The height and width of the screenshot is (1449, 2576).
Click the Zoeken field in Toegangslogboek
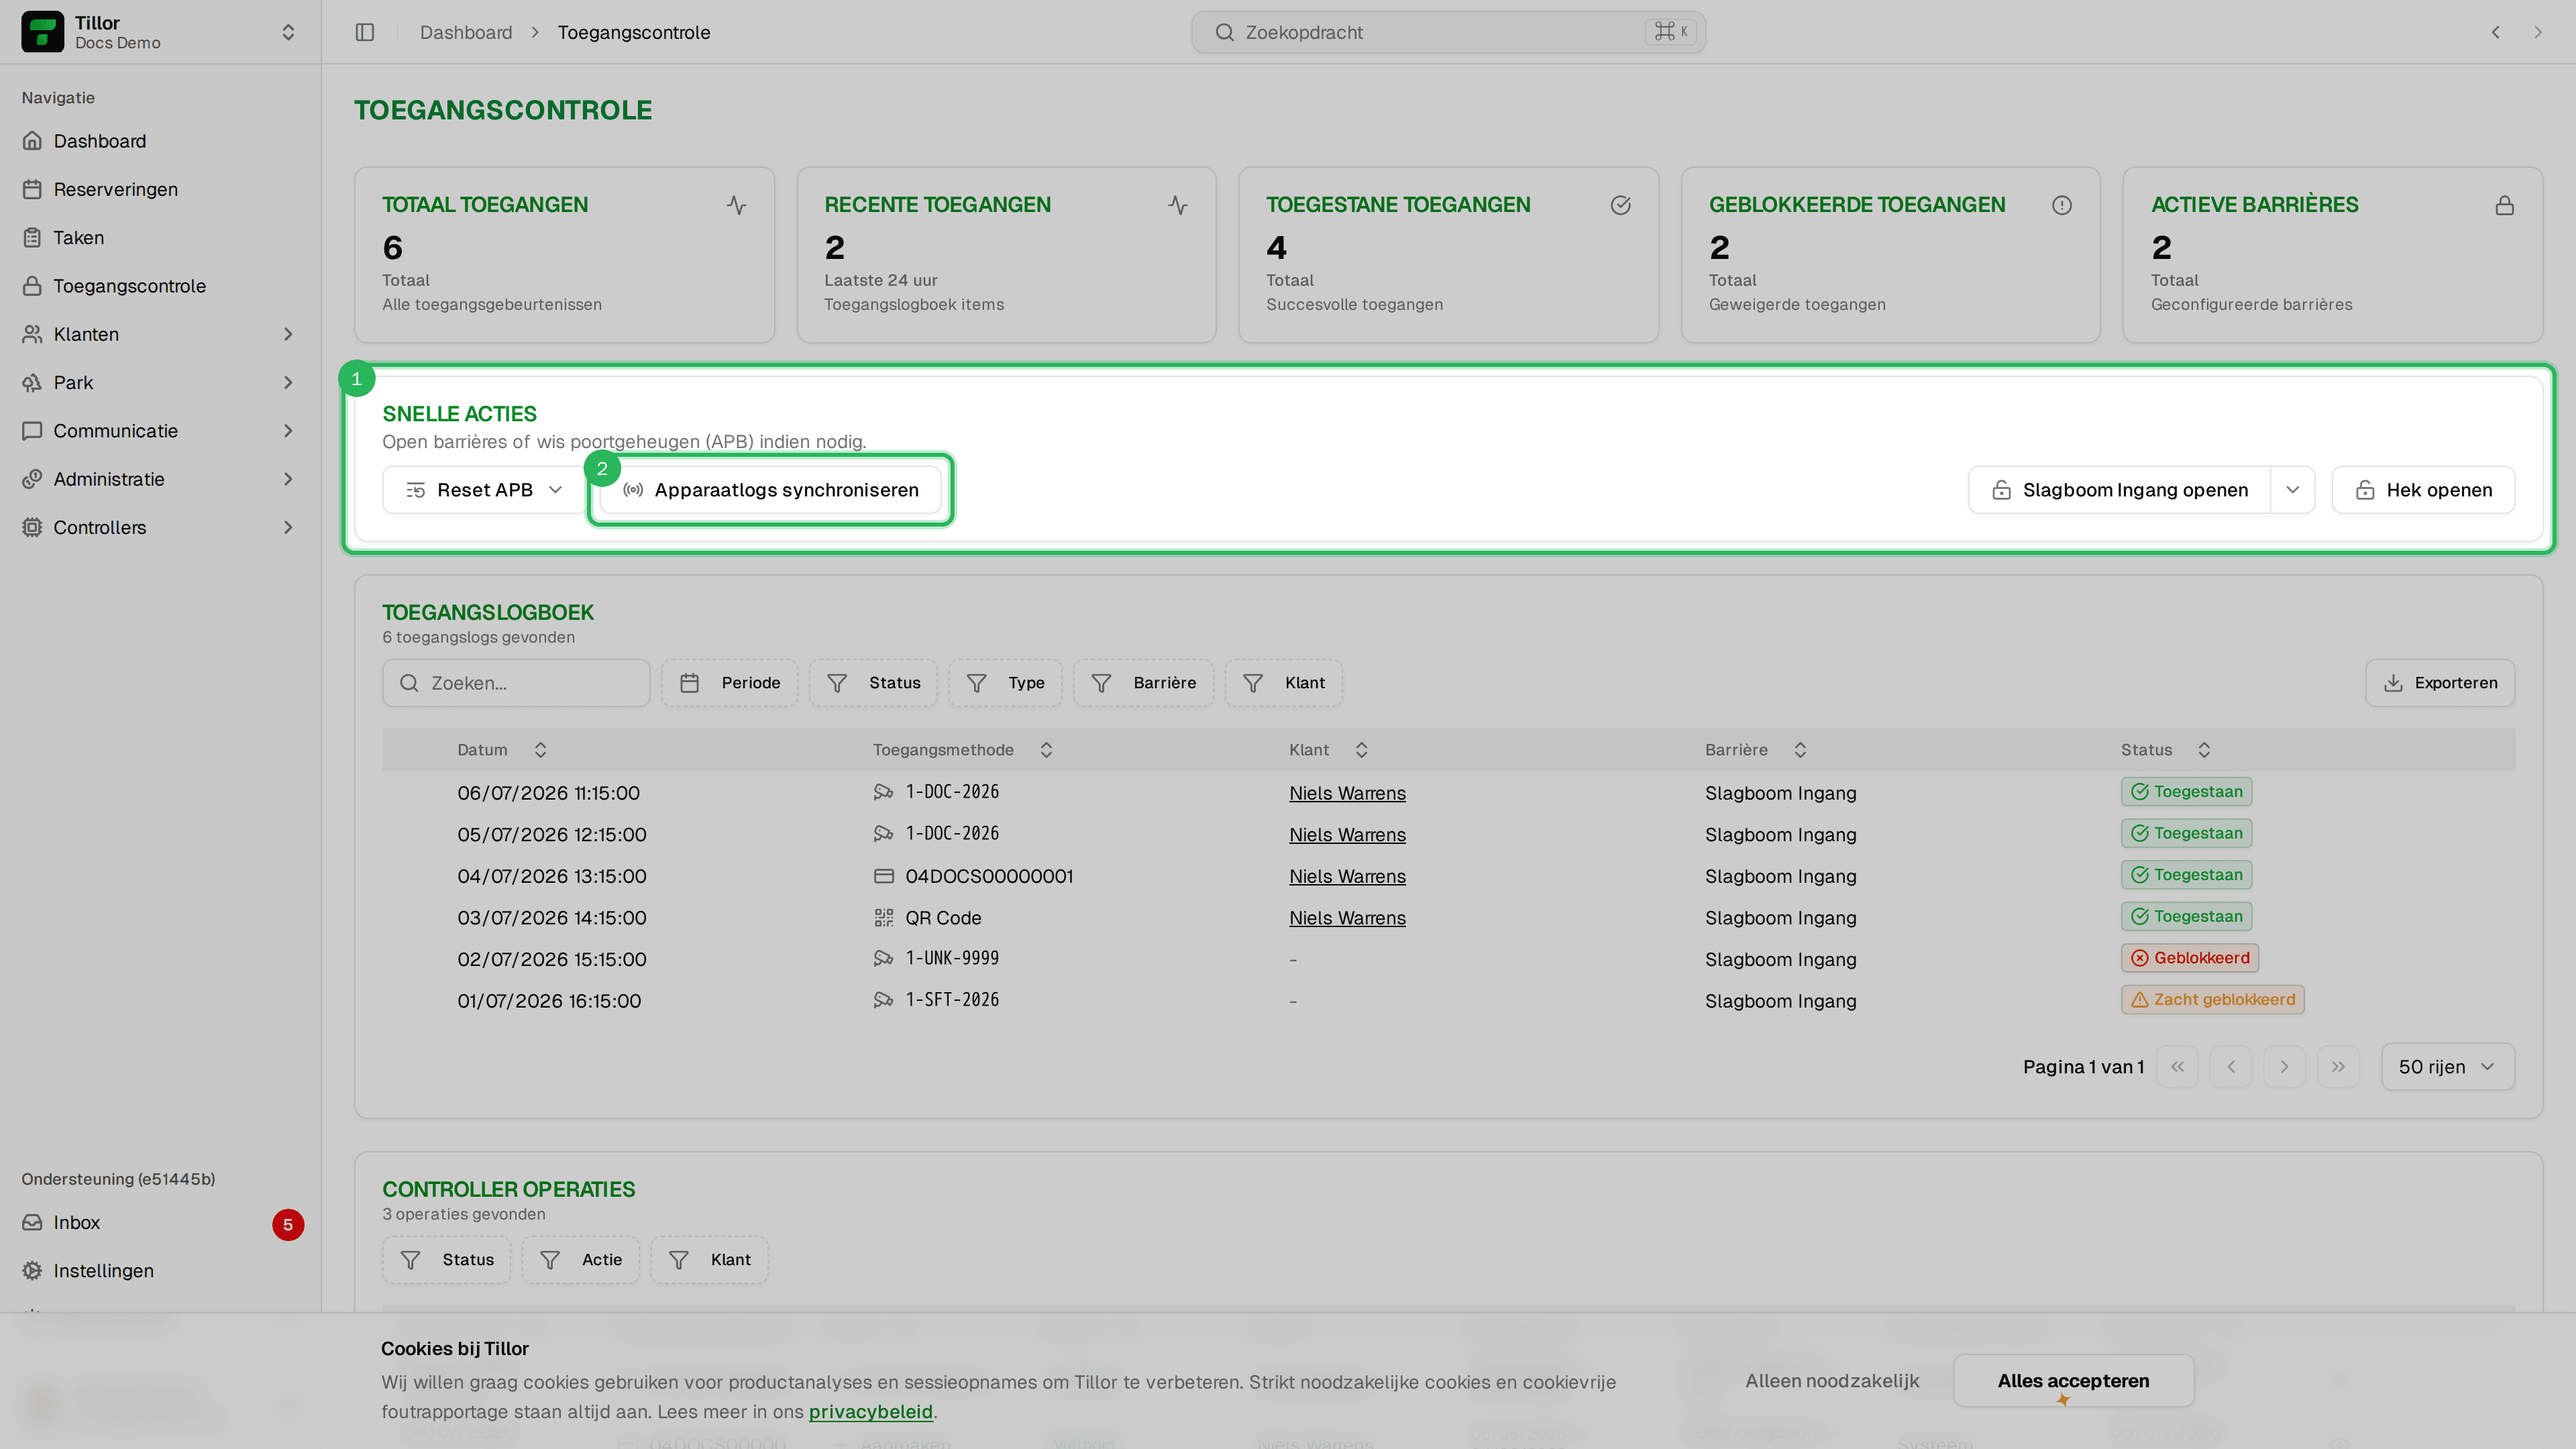point(516,683)
